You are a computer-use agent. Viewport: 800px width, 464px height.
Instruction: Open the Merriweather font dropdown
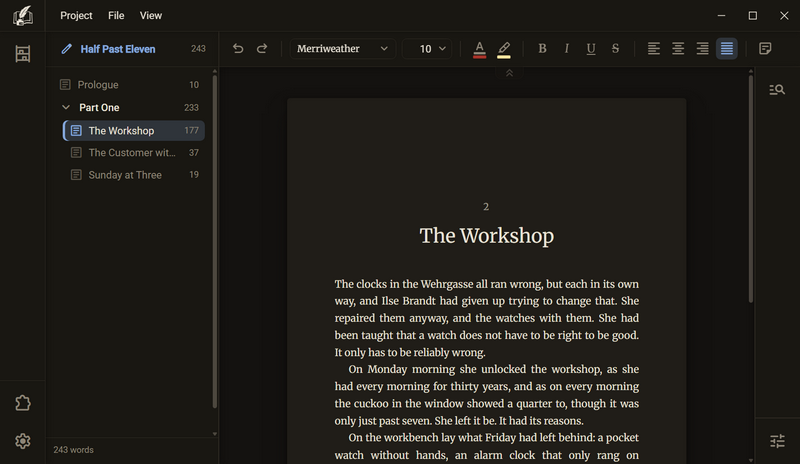coord(343,48)
